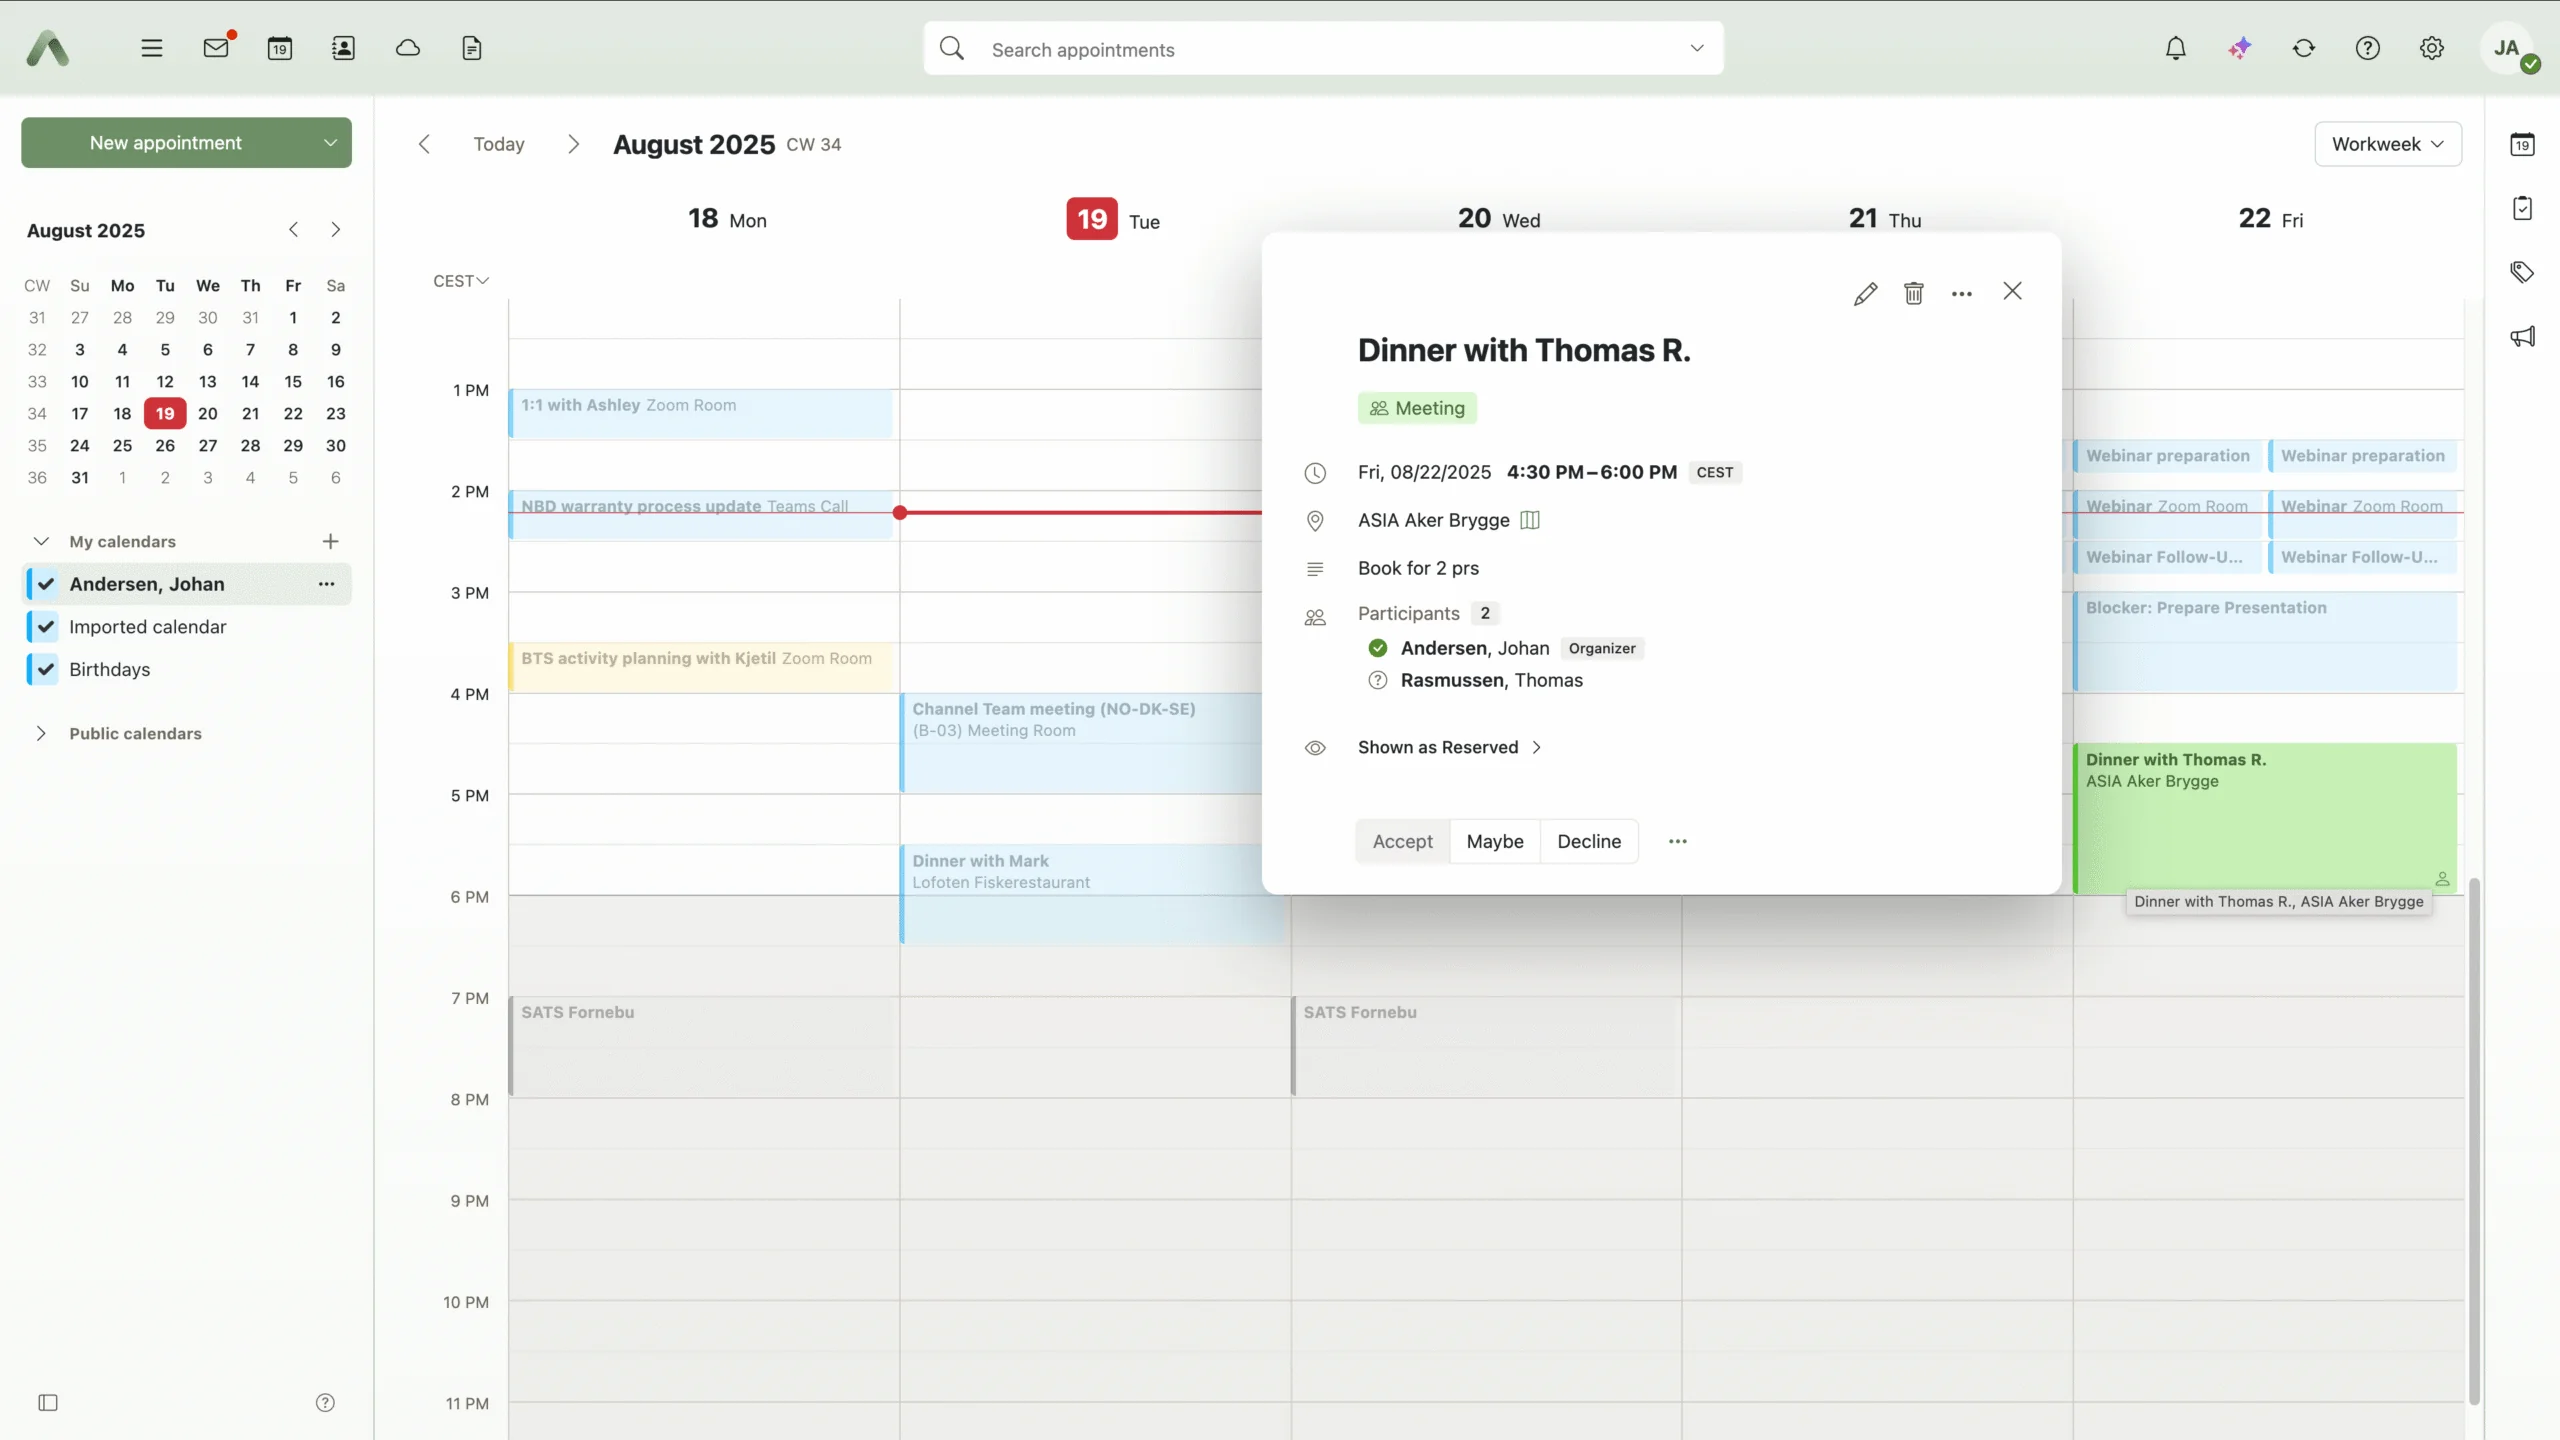Click the refresh sync icon
The width and height of the screenshot is (2560, 1440).
click(x=2303, y=48)
